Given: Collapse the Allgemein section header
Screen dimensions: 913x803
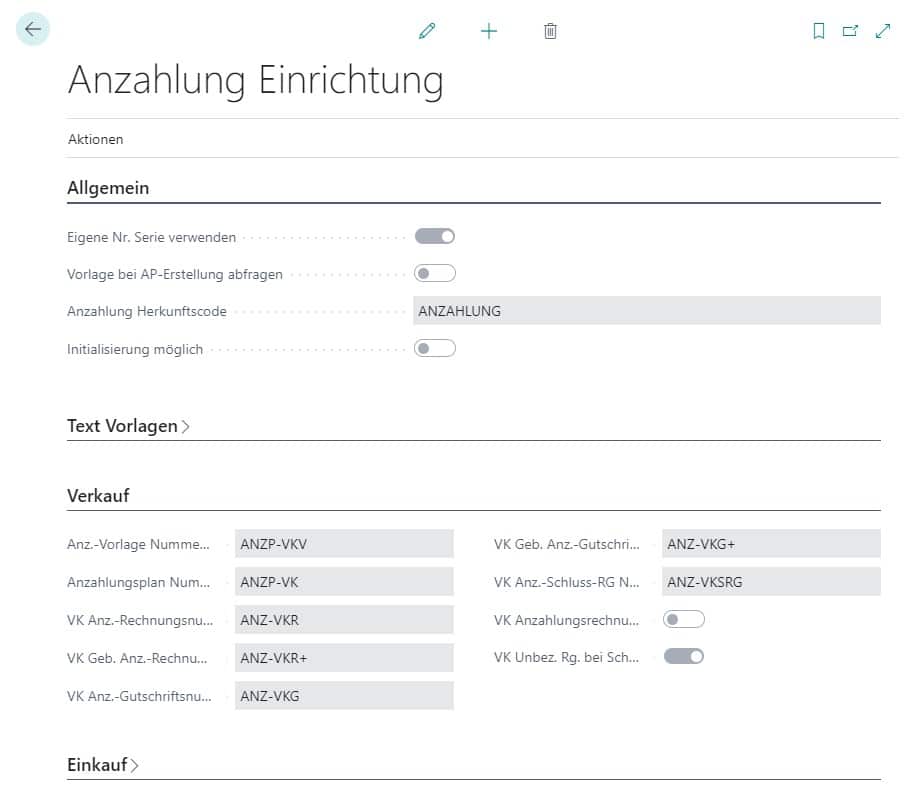Looking at the screenshot, I should [108, 188].
